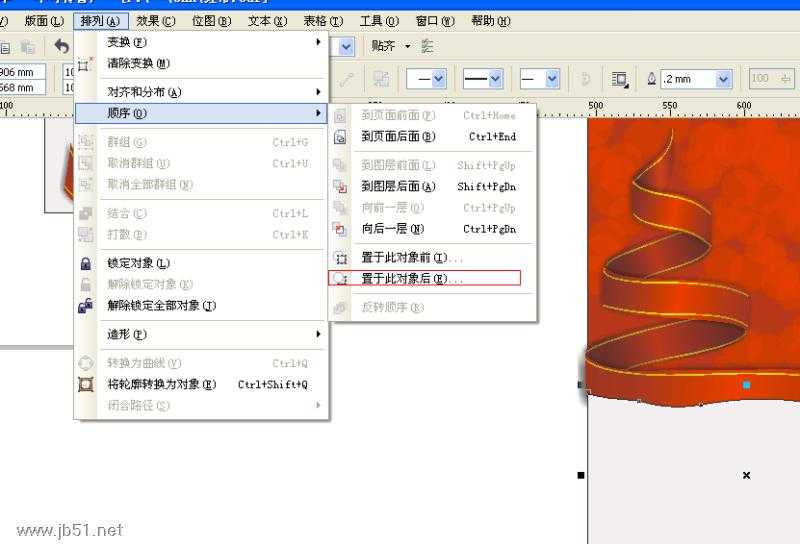This screenshot has width=800, height=544.
Task: Click the cyan node on the ribbon
Action: coord(746,385)
